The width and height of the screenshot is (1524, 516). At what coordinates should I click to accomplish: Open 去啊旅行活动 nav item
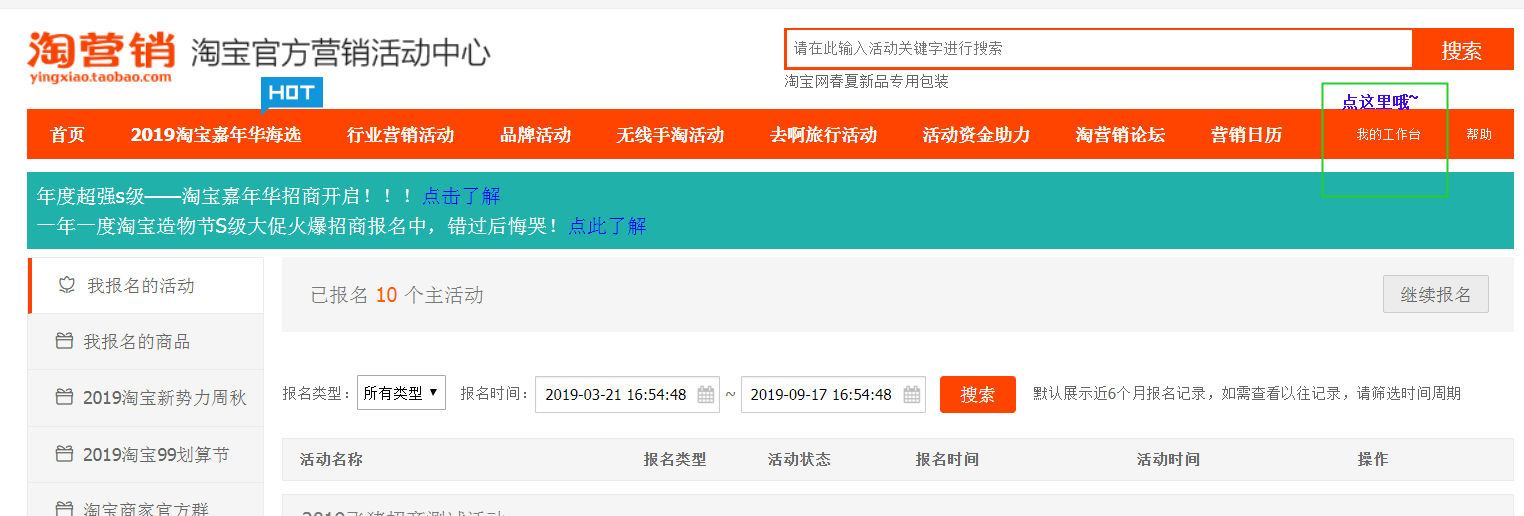pos(823,135)
